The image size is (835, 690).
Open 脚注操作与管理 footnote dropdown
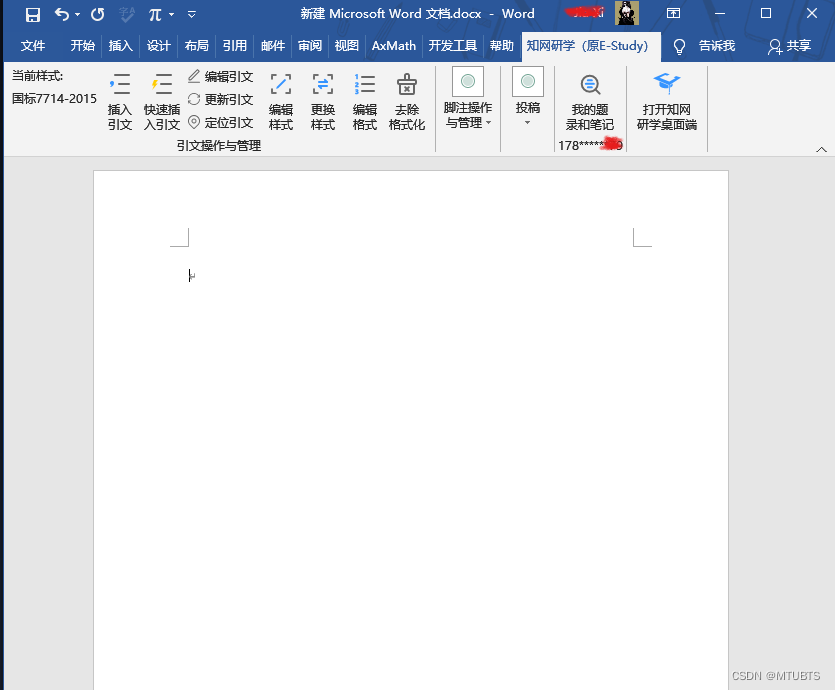pyautogui.click(x=468, y=99)
